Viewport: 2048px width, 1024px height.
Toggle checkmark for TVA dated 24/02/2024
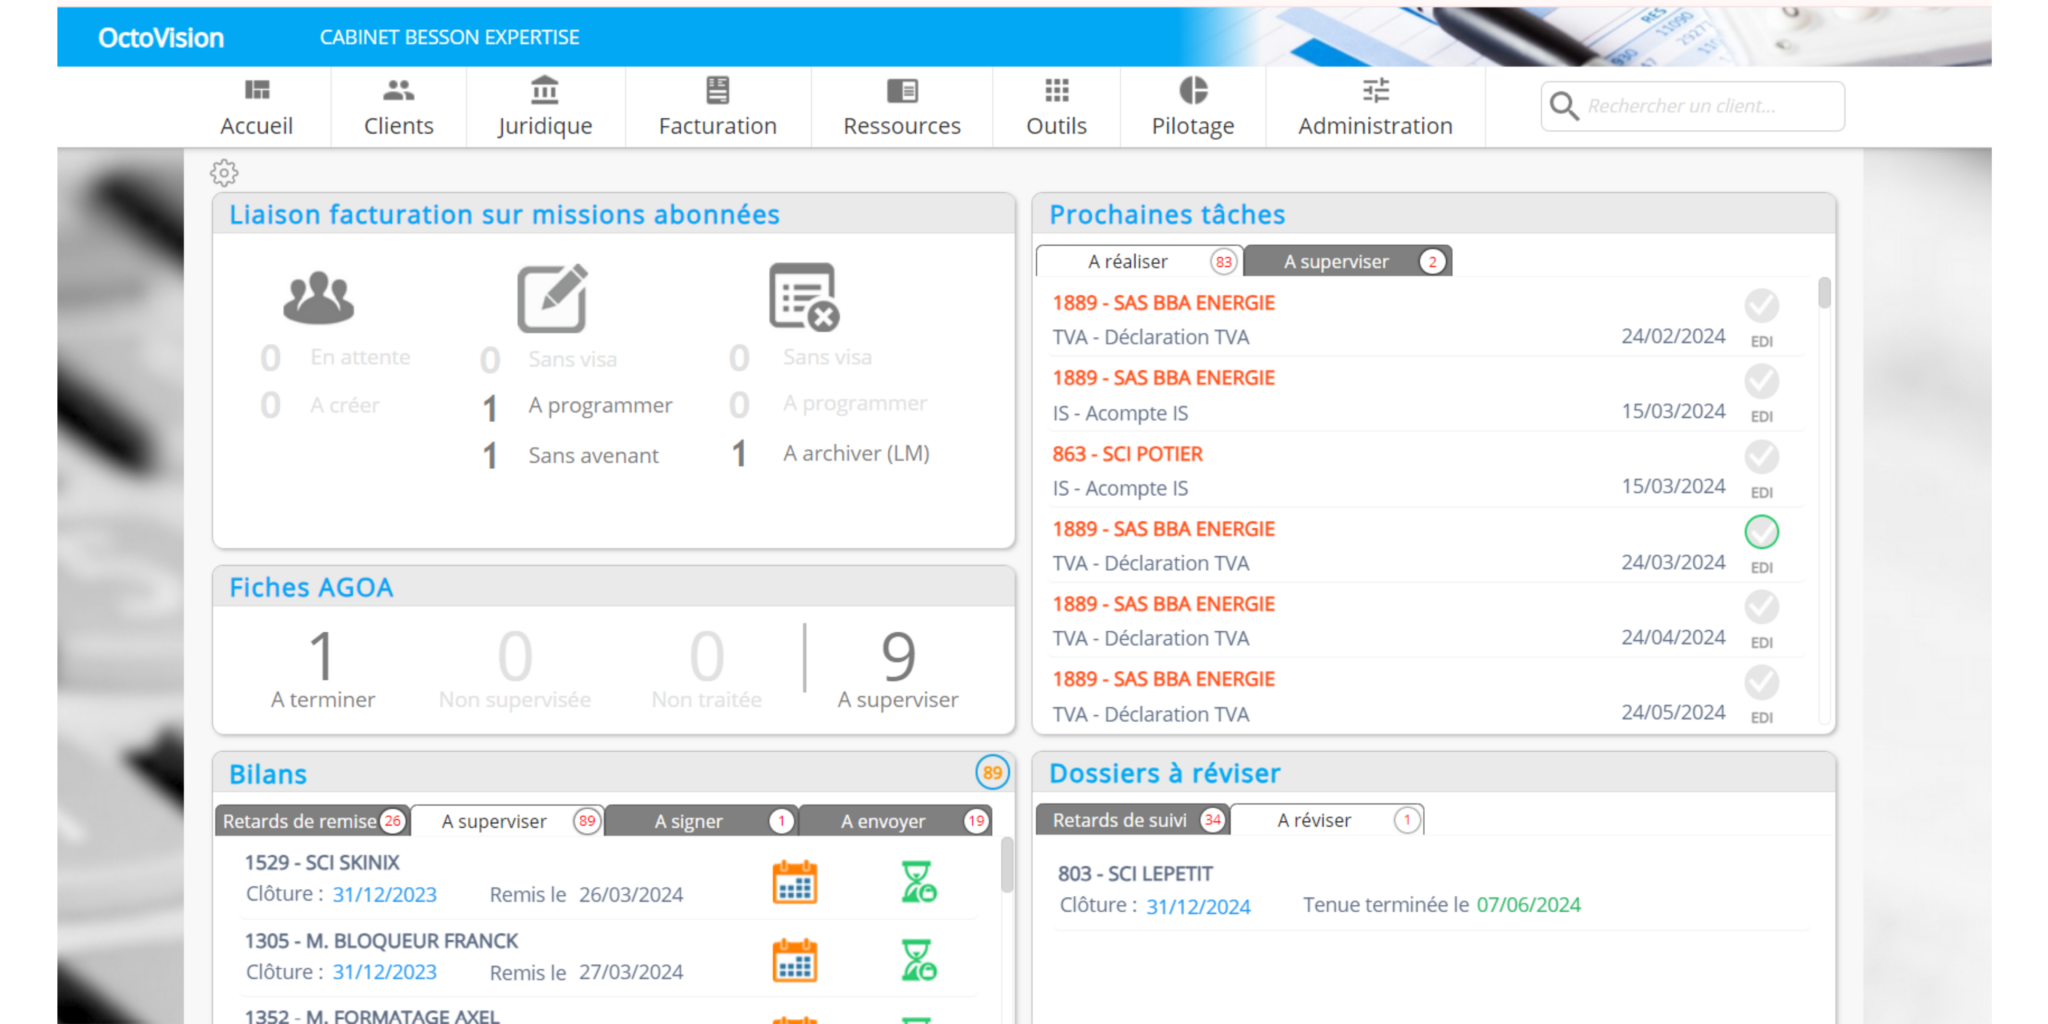coord(1761,306)
